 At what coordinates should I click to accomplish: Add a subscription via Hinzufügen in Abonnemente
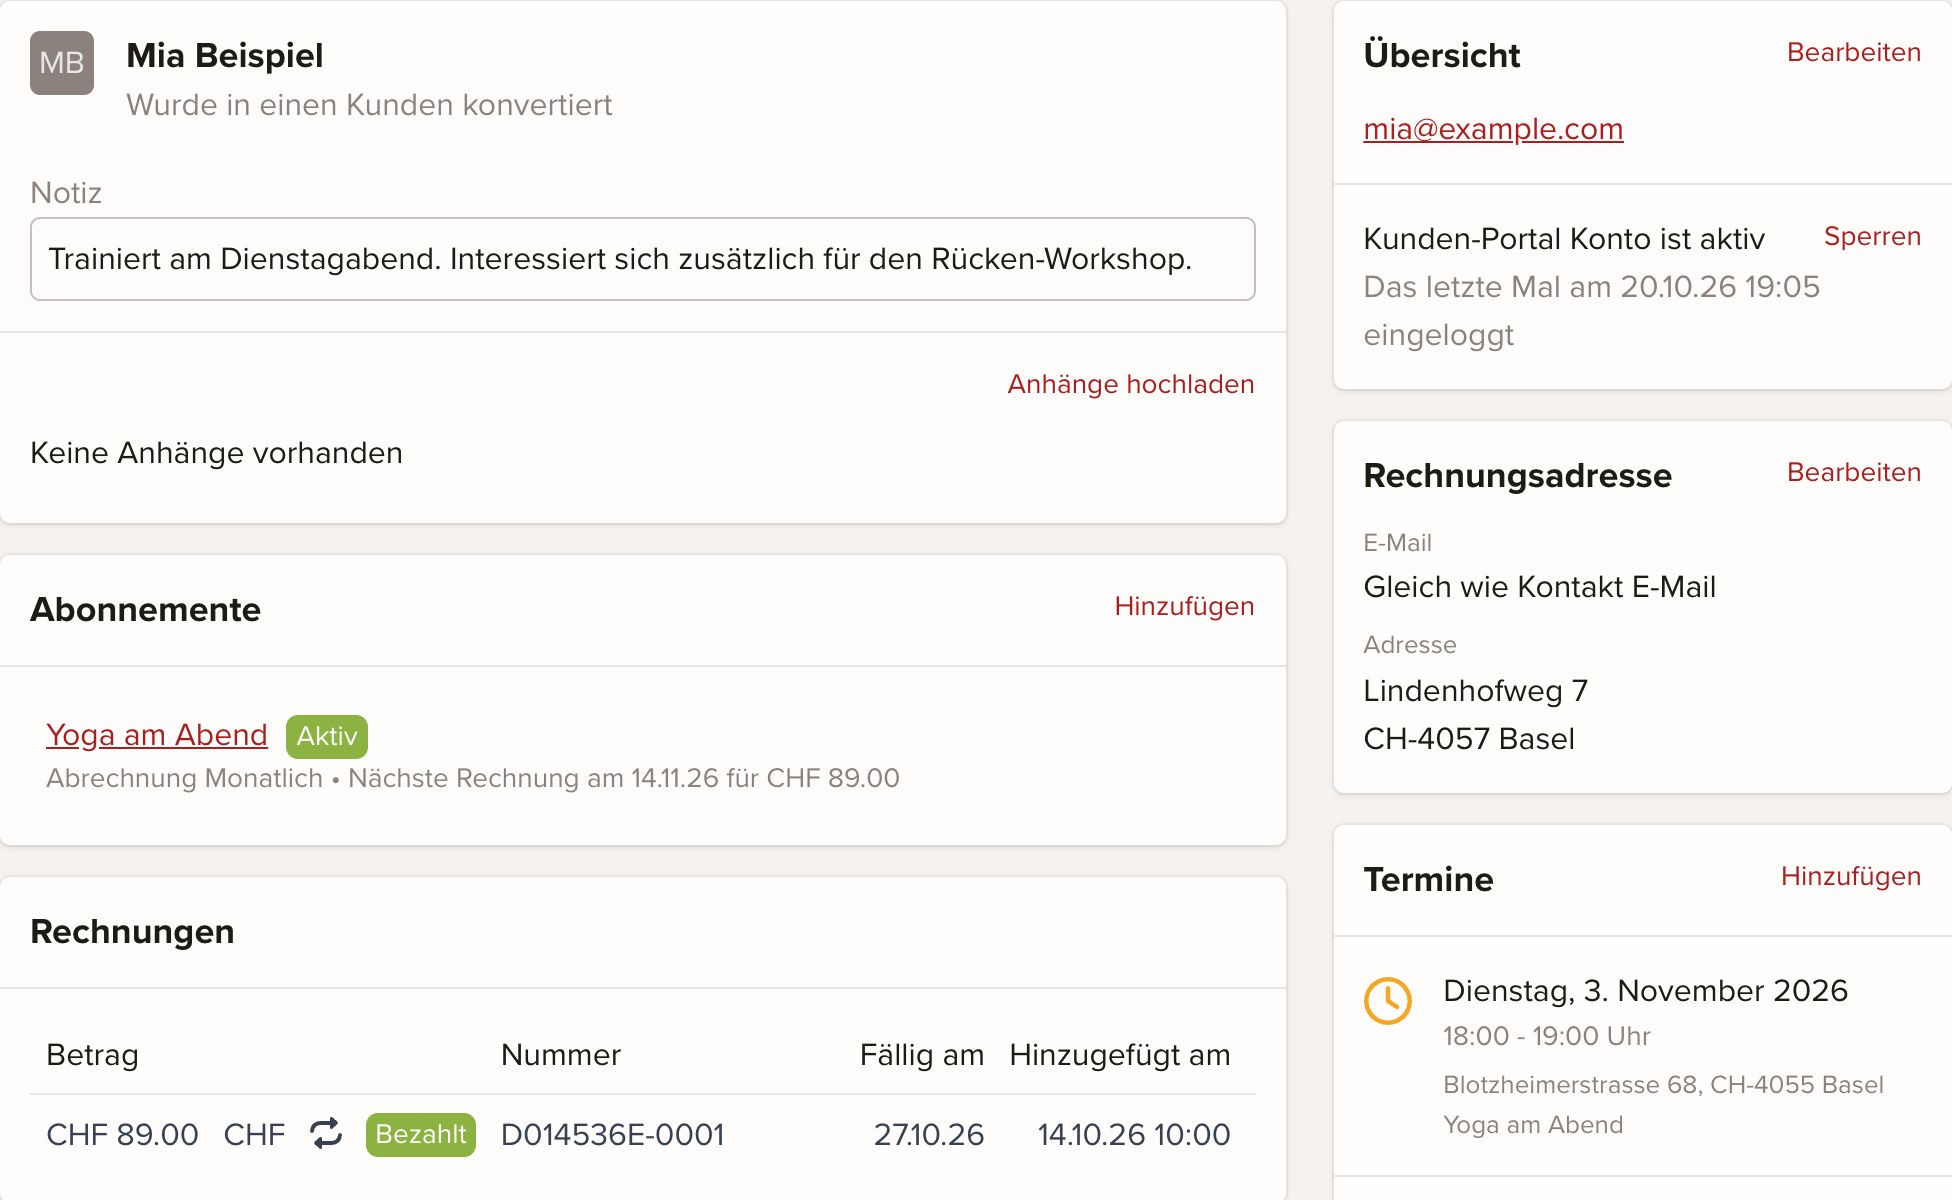[1184, 606]
